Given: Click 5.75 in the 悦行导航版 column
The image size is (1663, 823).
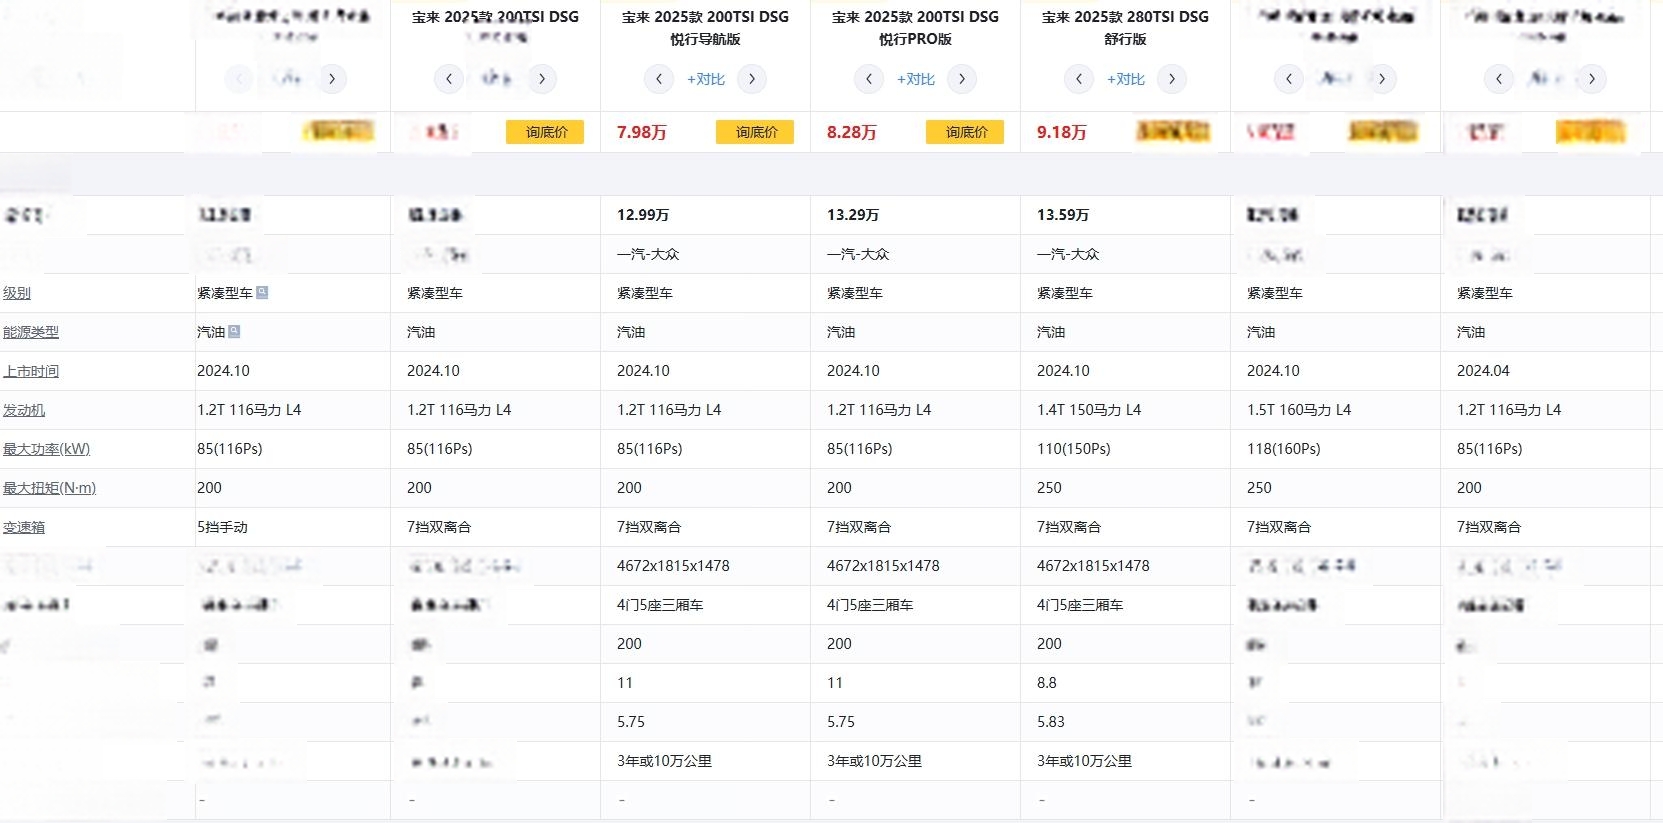Looking at the screenshot, I should coord(631,722).
